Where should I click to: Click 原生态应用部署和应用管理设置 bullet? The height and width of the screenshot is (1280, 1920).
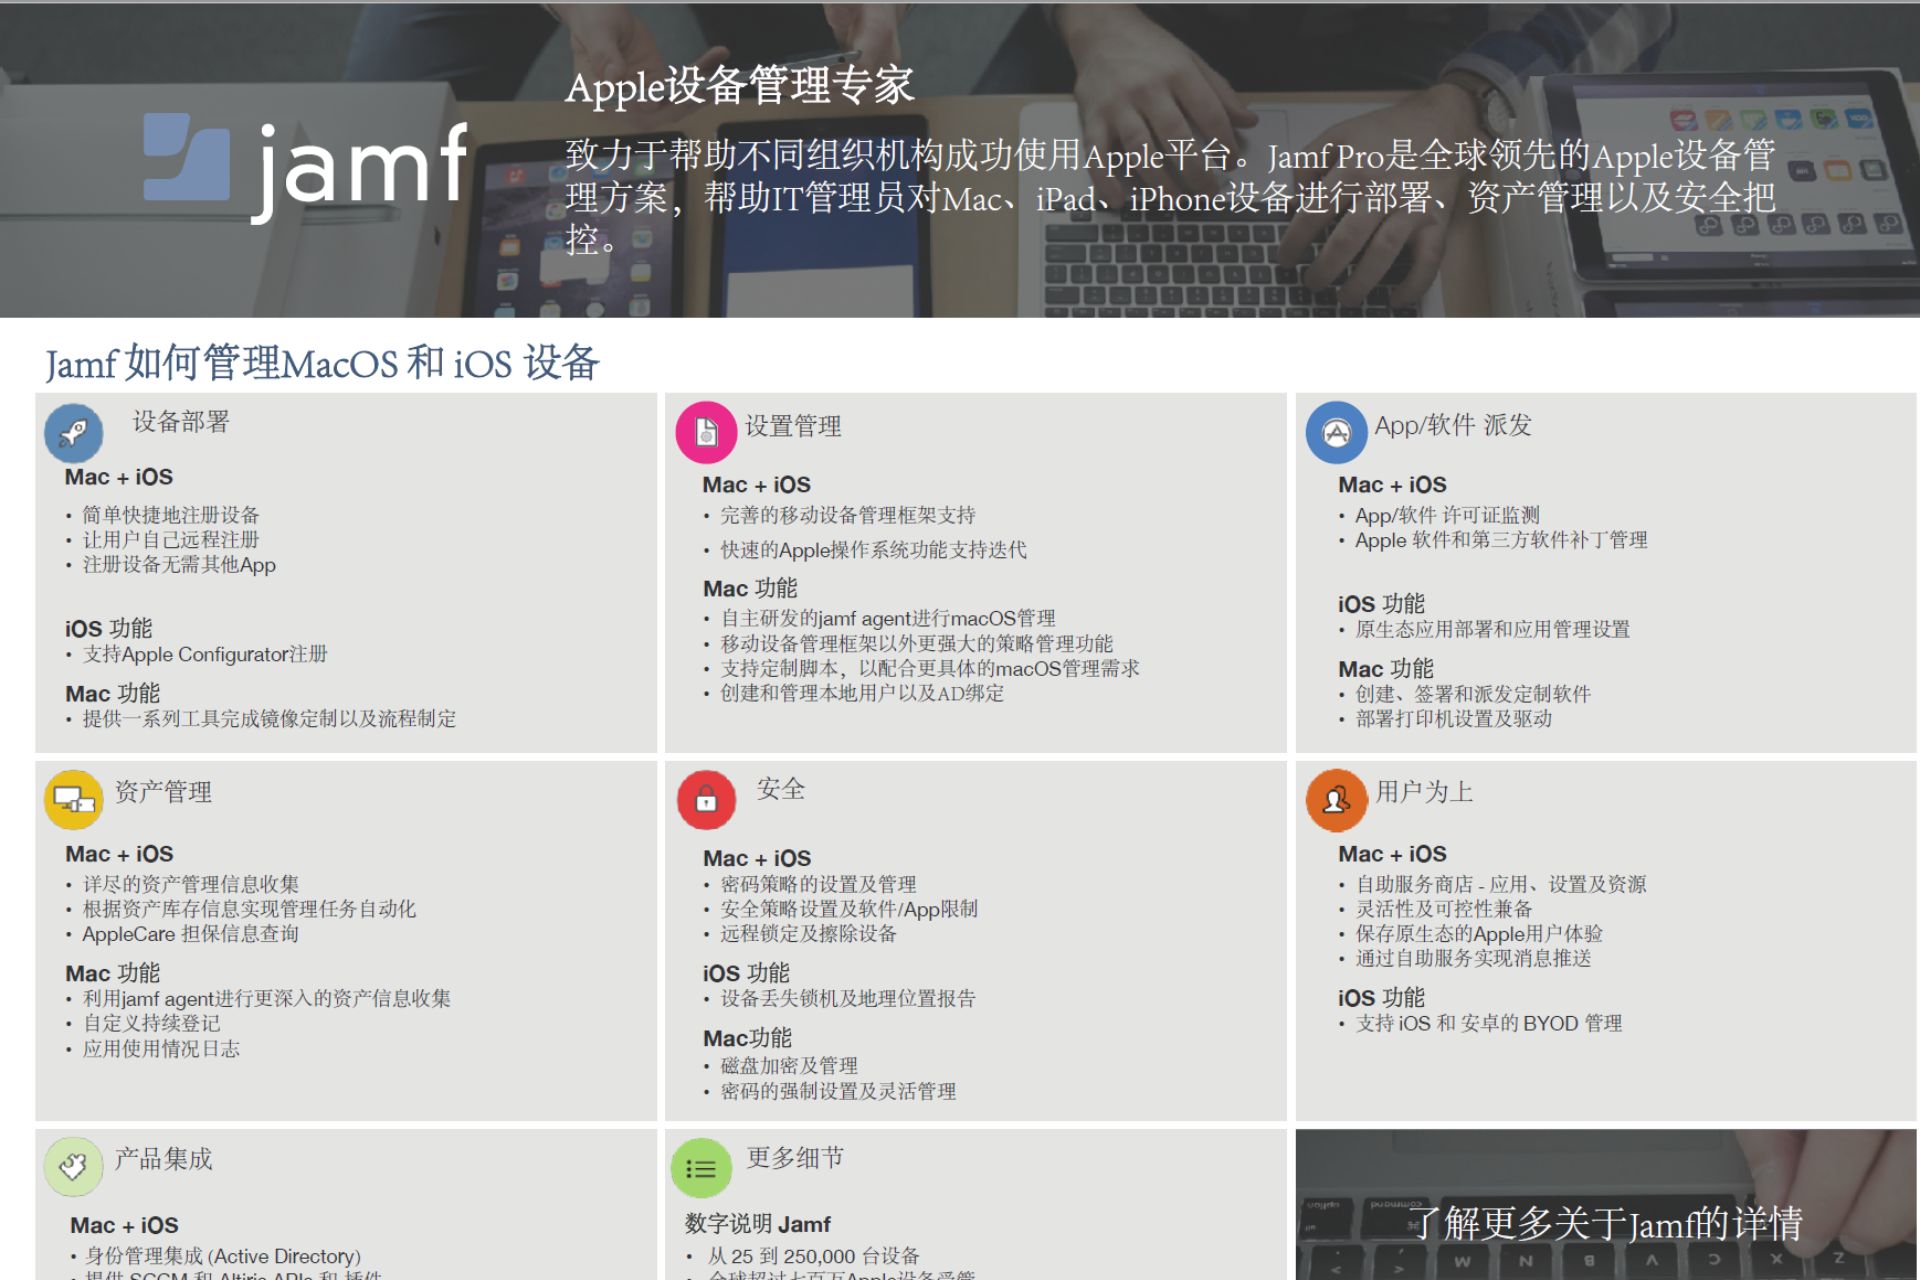(x=1492, y=630)
